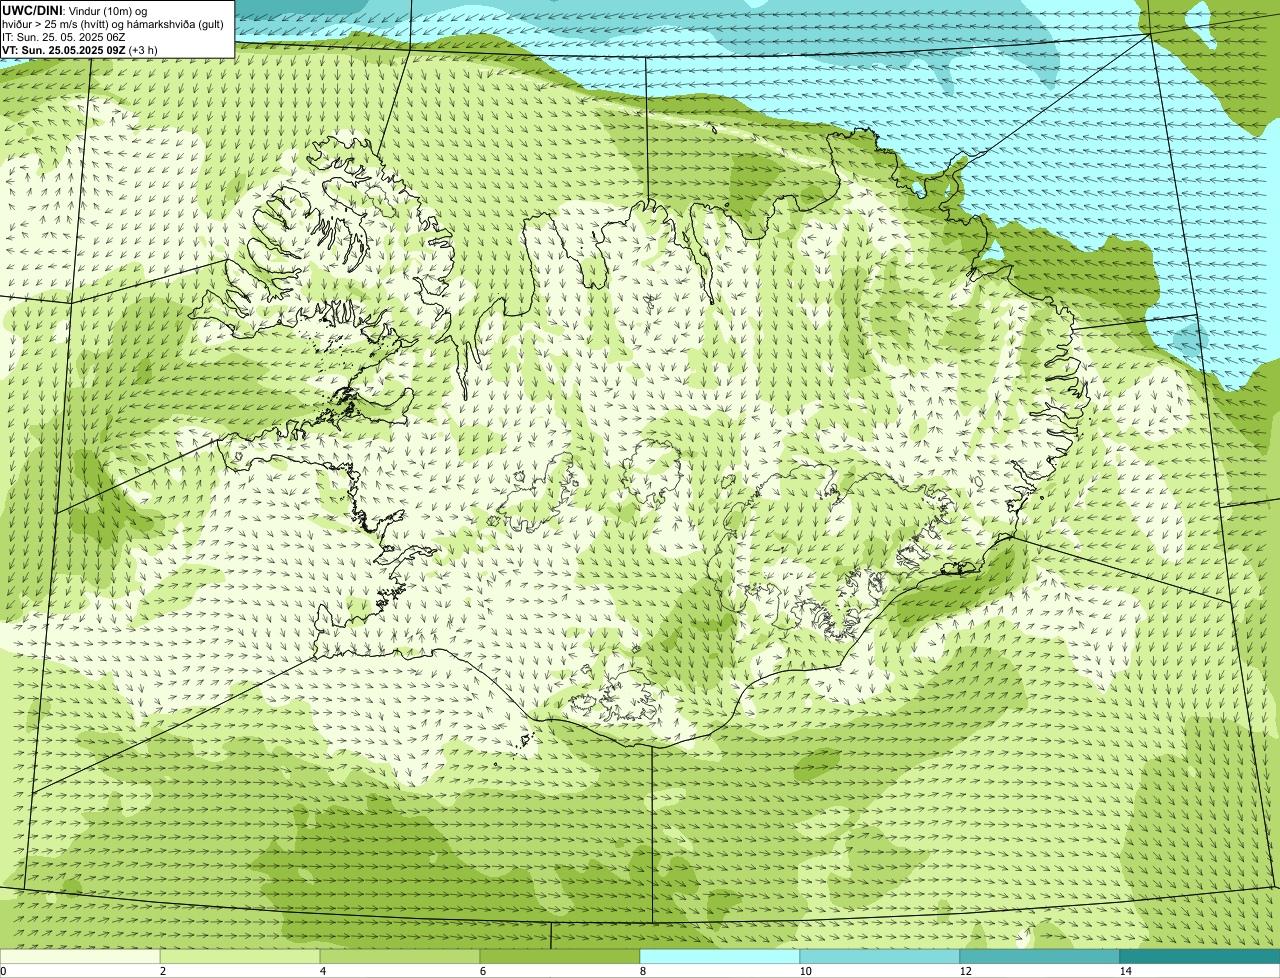This screenshot has height=978, width=1280.
Task: Select the 4–6 green legend swatch
Action: pos(400,956)
